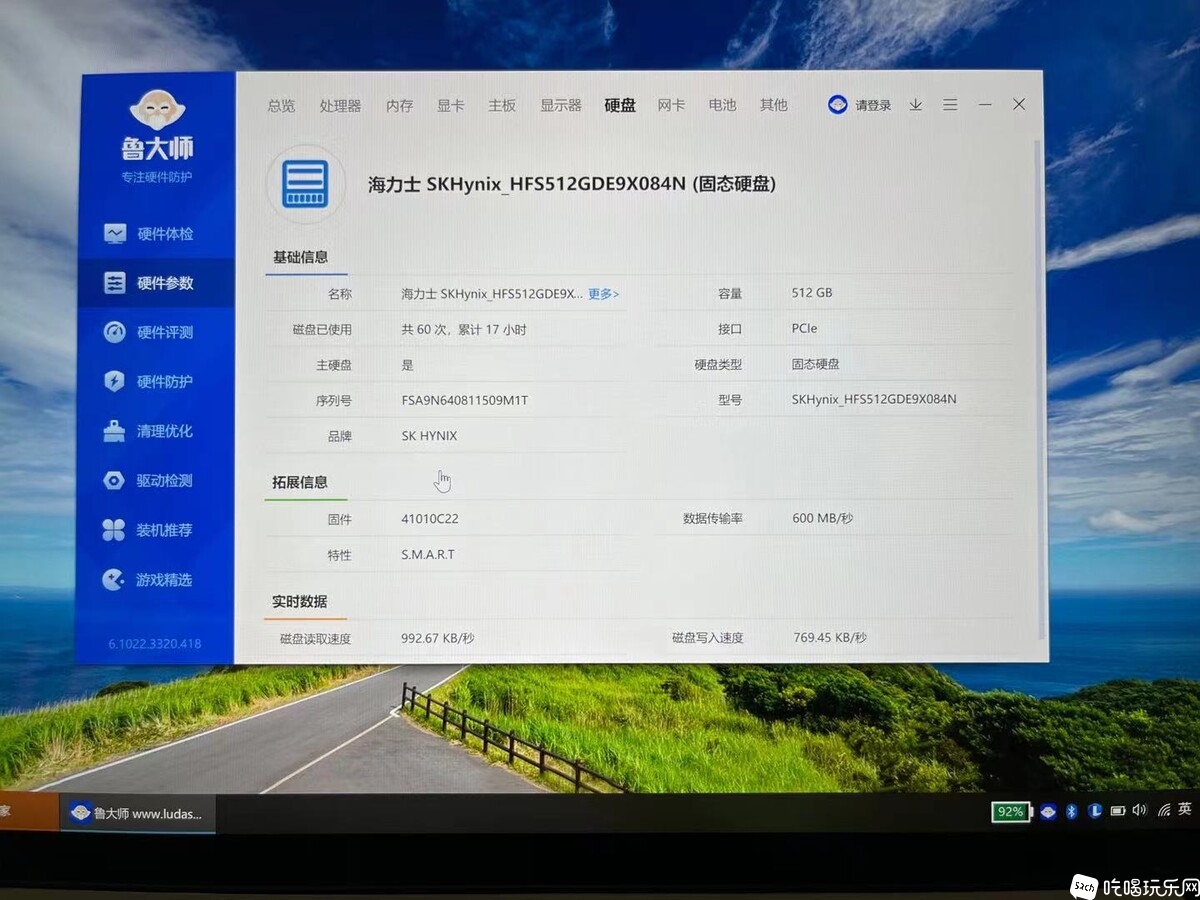This screenshot has width=1200, height=900.
Task: Click the 主硬盘 value 是
Action: pyautogui.click(x=407, y=365)
